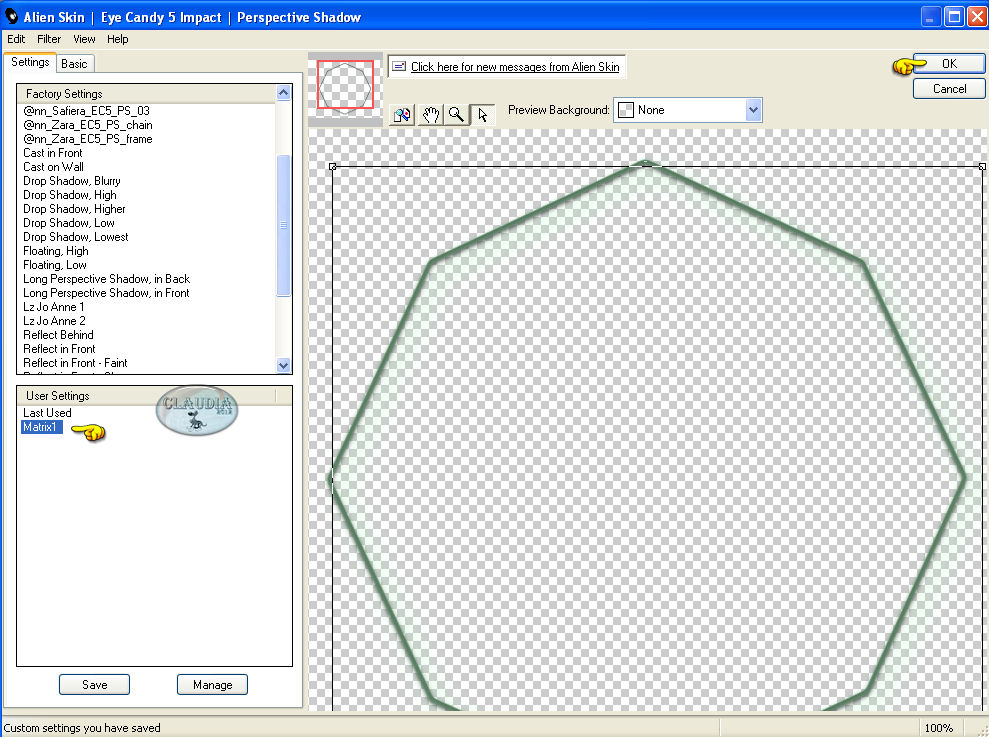The width and height of the screenshot is (989, 737).
Task: Select the Last Used user setting
Action: [47, 413]
